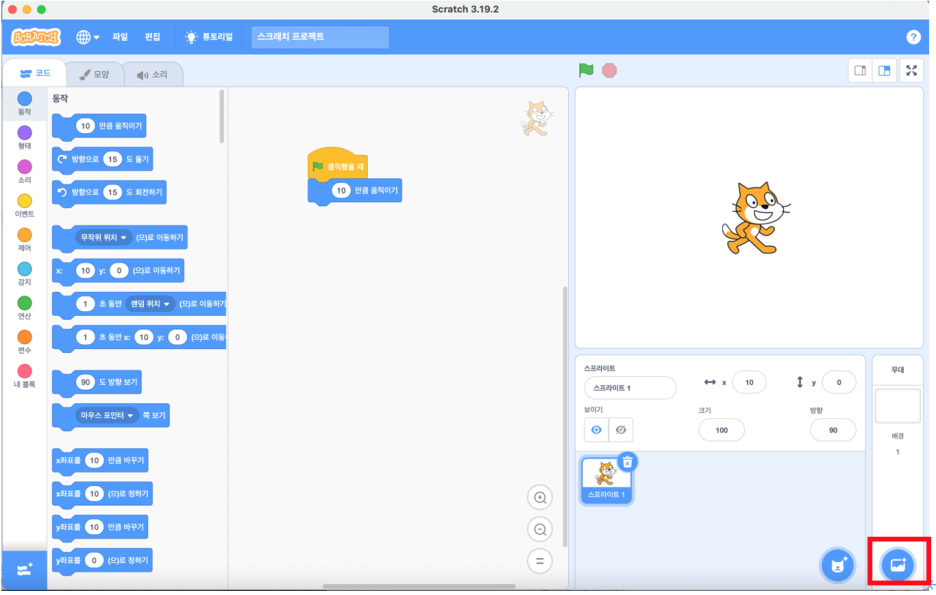Open the 파일 menu

(120, 37)
